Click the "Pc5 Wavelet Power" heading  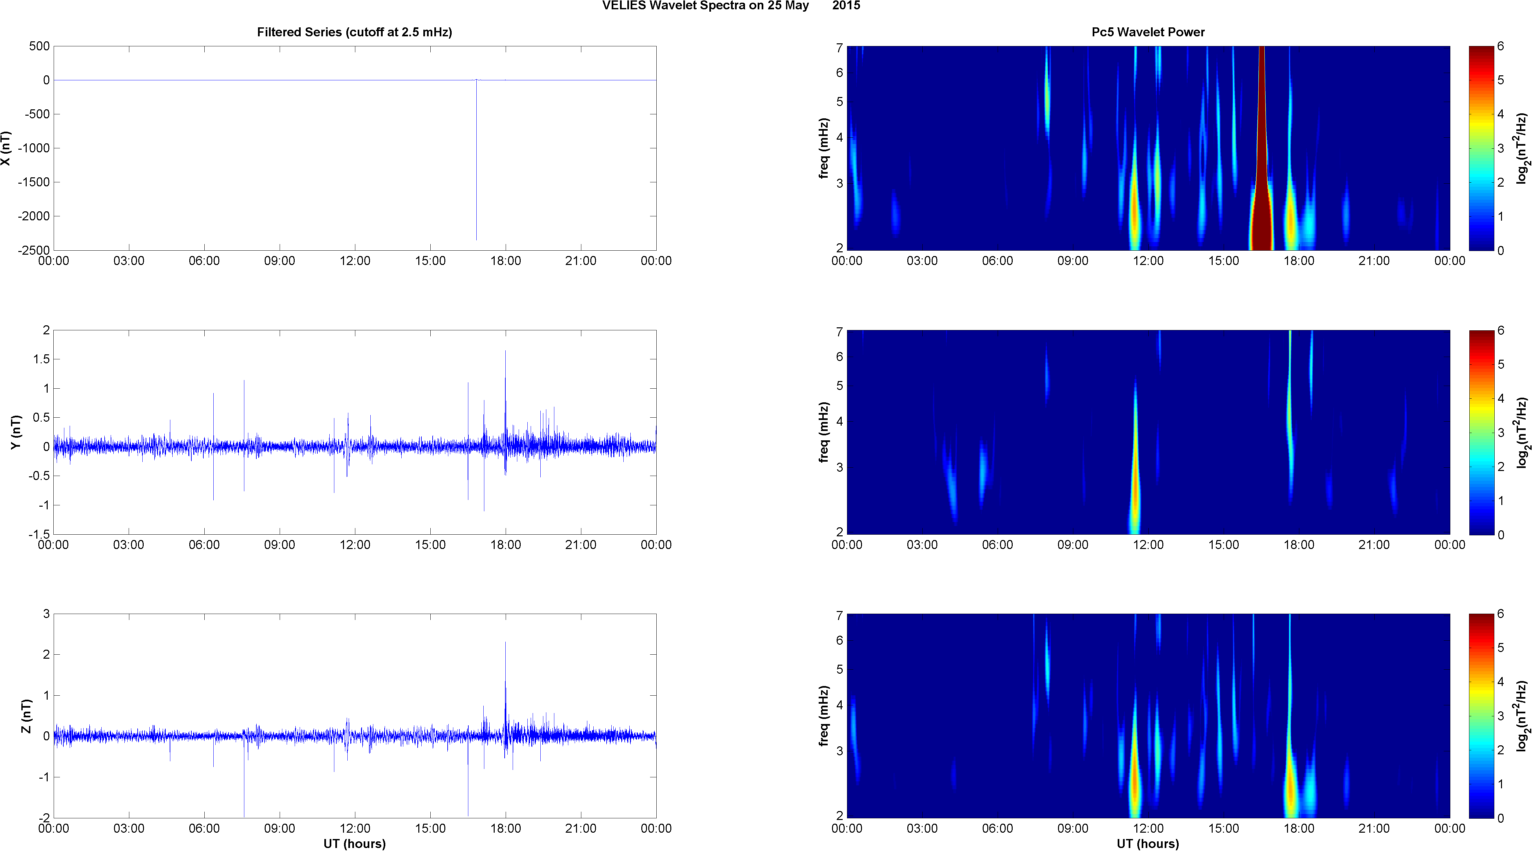click(x=1148, y=32)
